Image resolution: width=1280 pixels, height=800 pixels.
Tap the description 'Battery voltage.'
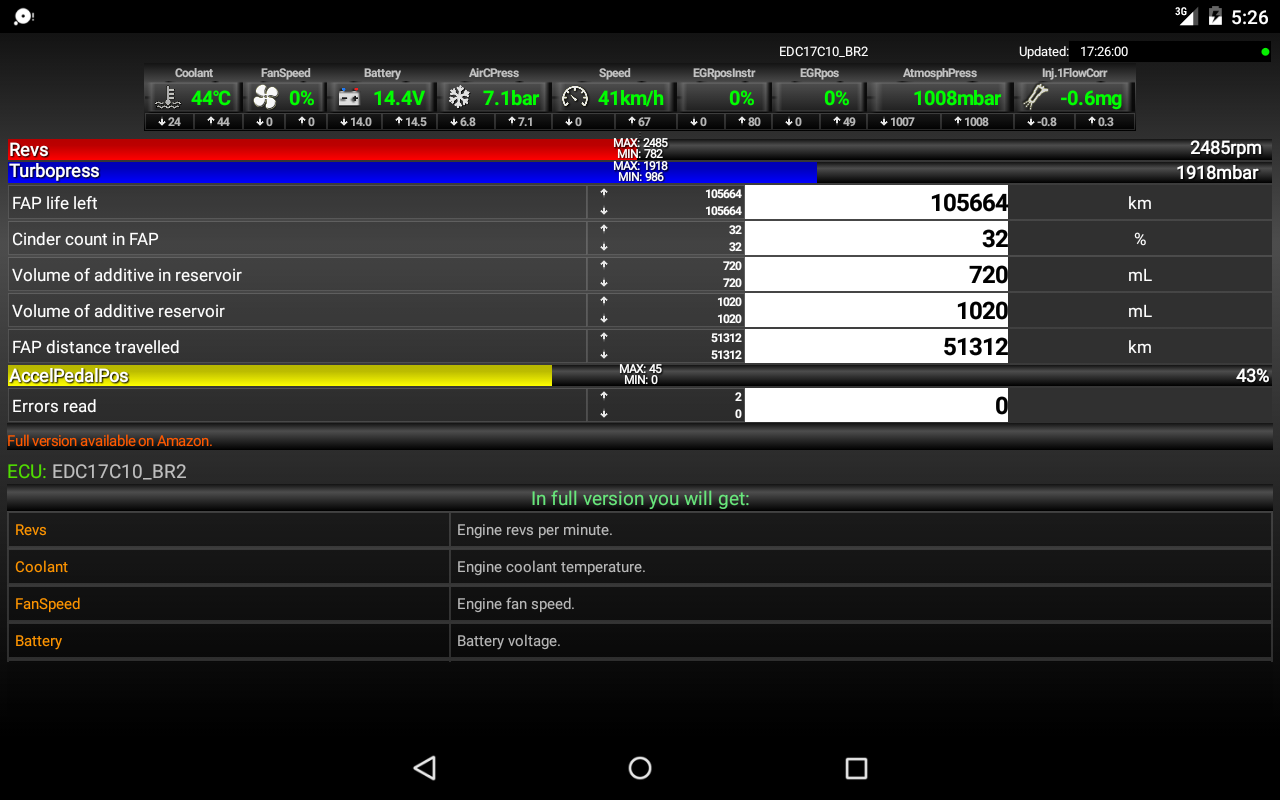[509, 641]
